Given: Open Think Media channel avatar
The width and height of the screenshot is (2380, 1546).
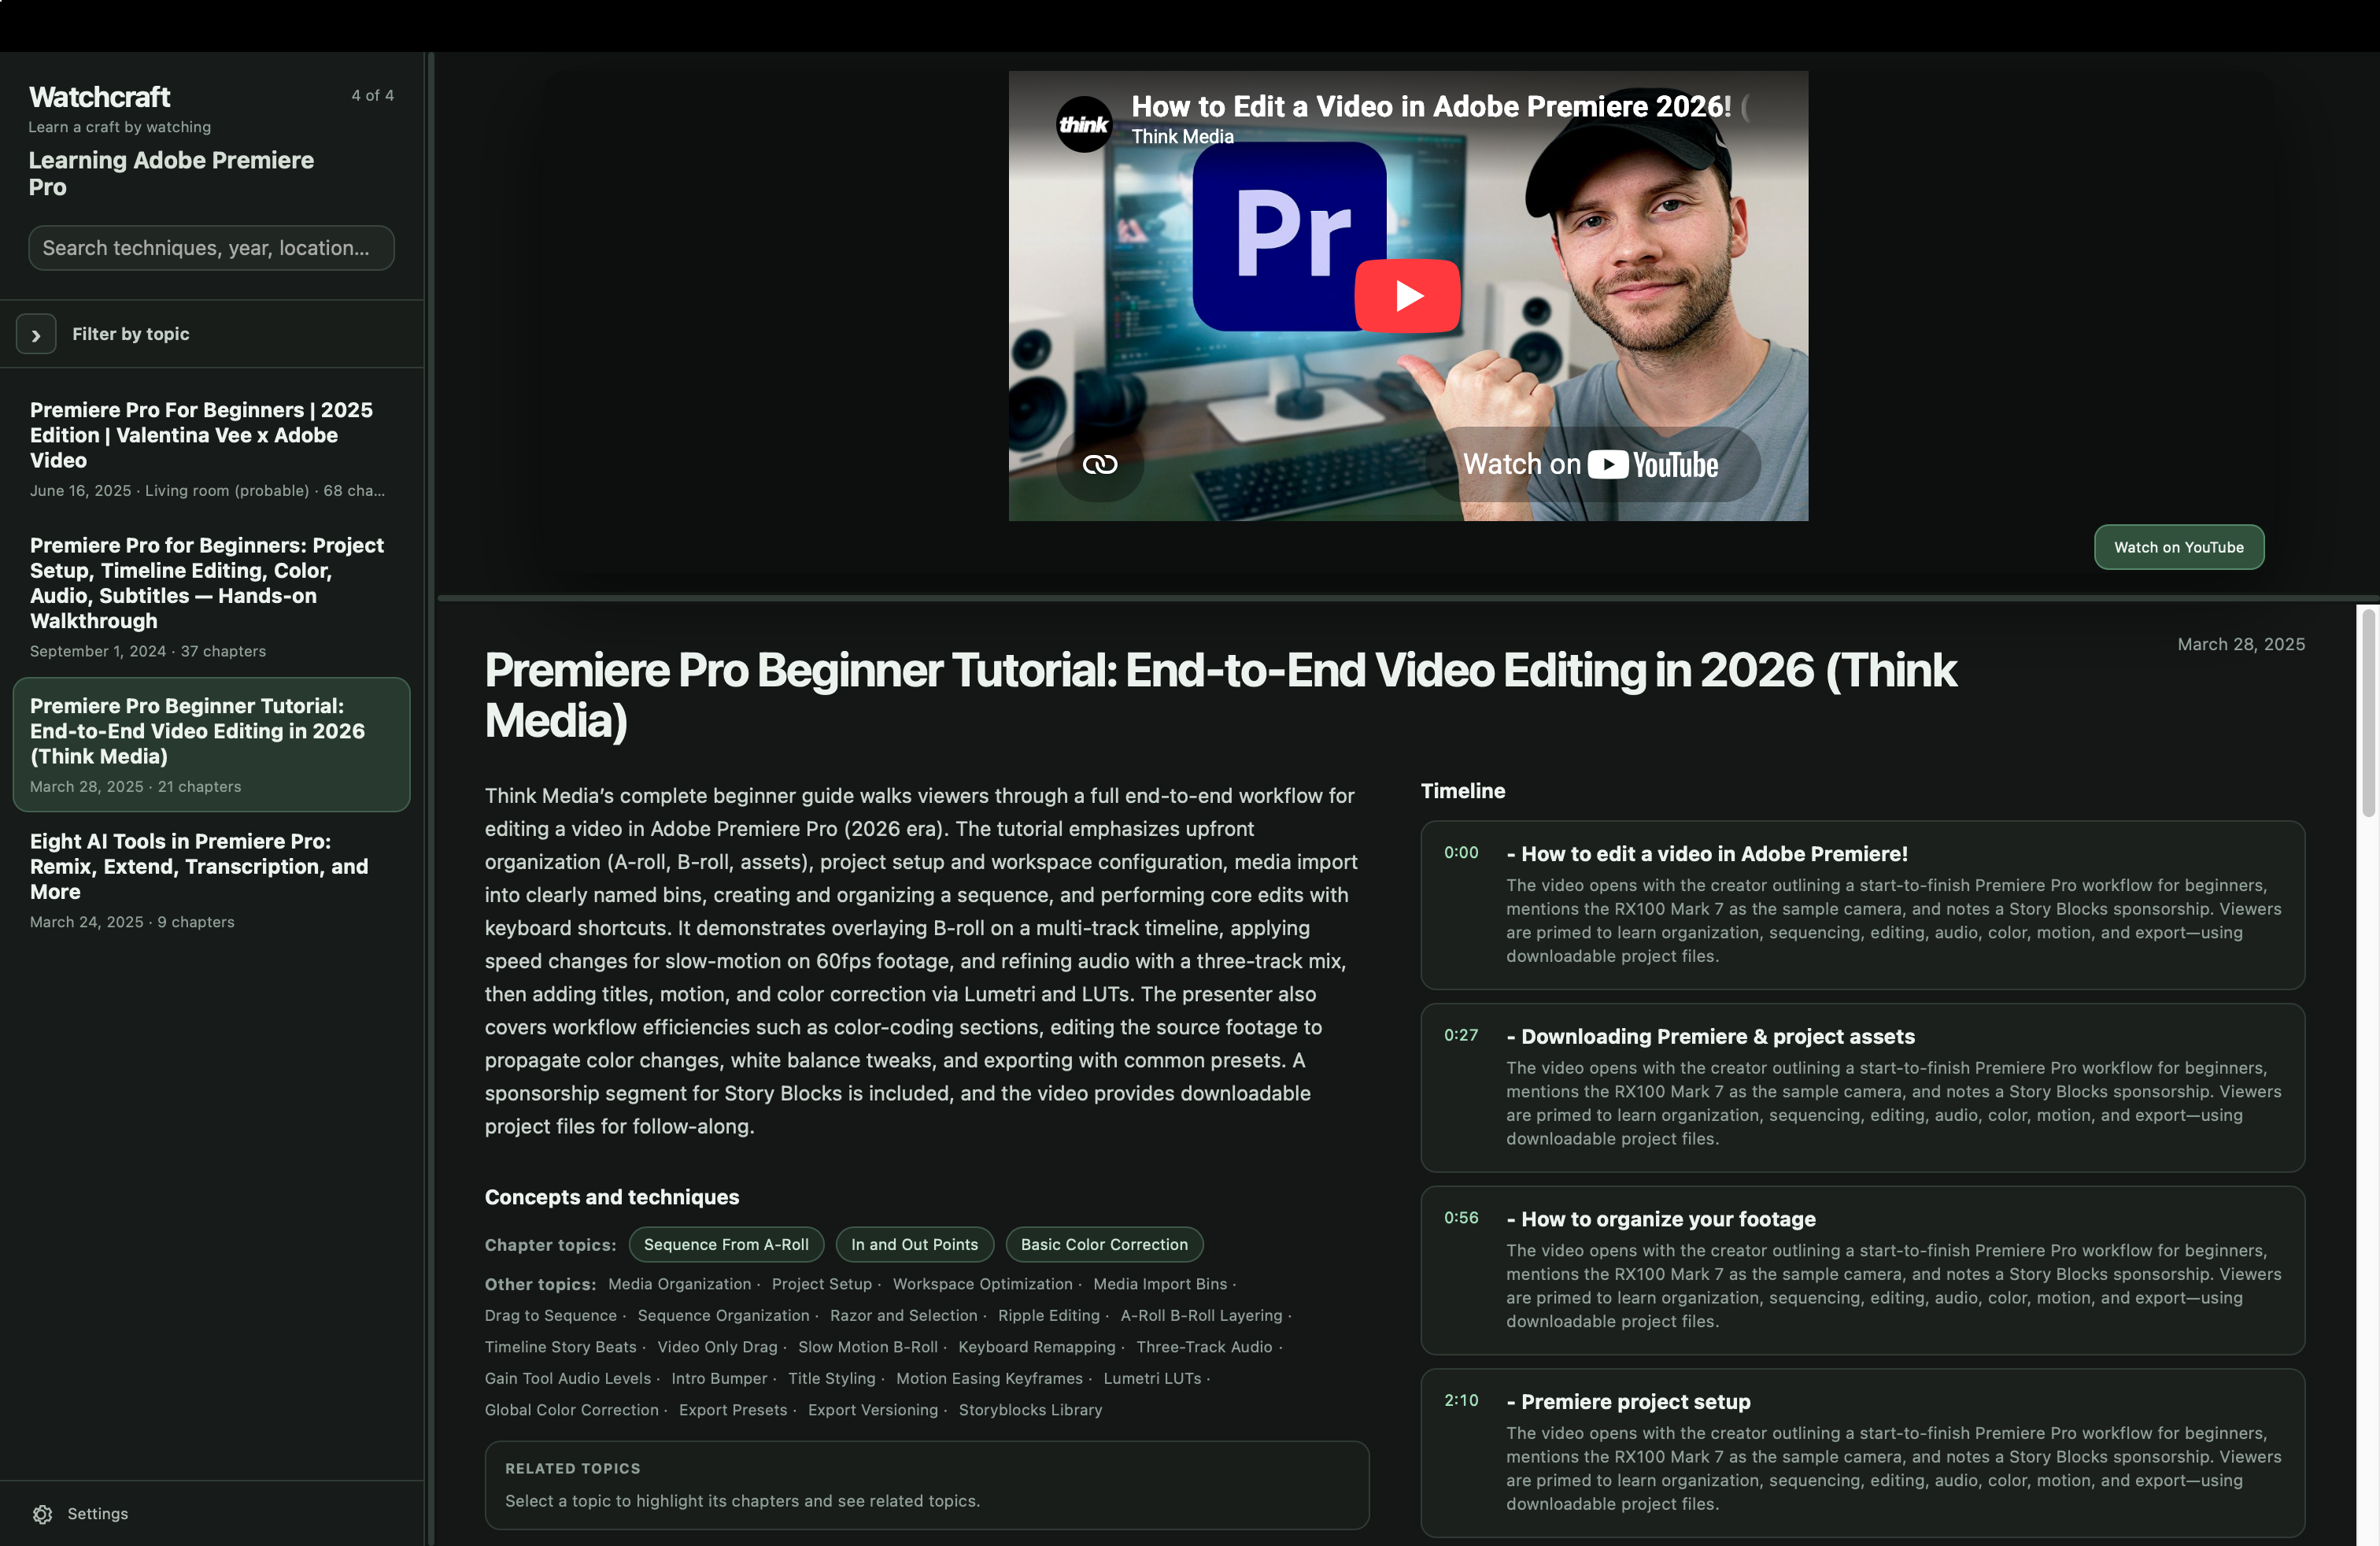Looking at the screenshot, I should pos(1084,124).
